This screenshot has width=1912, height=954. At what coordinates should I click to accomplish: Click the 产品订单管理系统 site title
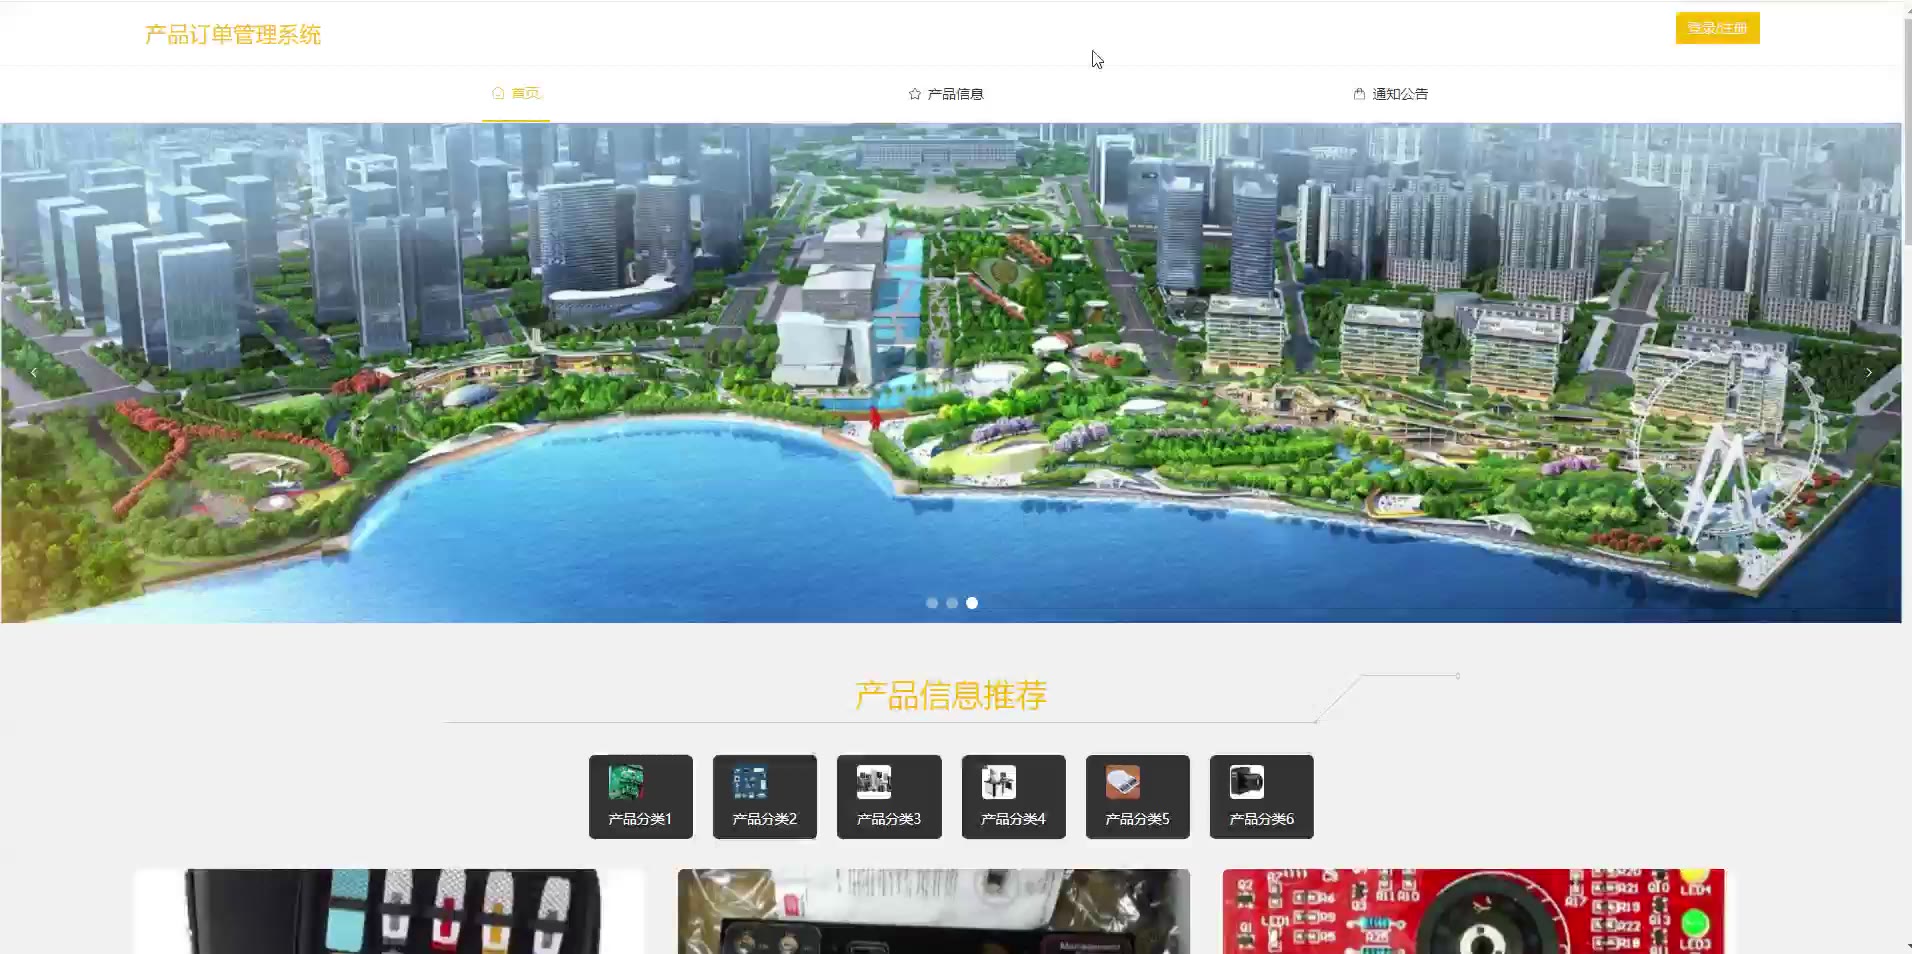[233, 35]
